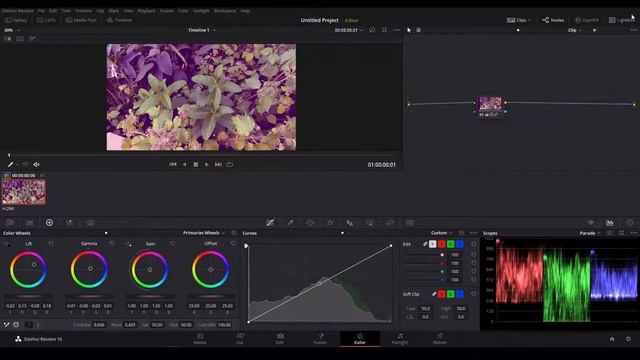Switch to the Deliver page tab

(x=440, y=339)
